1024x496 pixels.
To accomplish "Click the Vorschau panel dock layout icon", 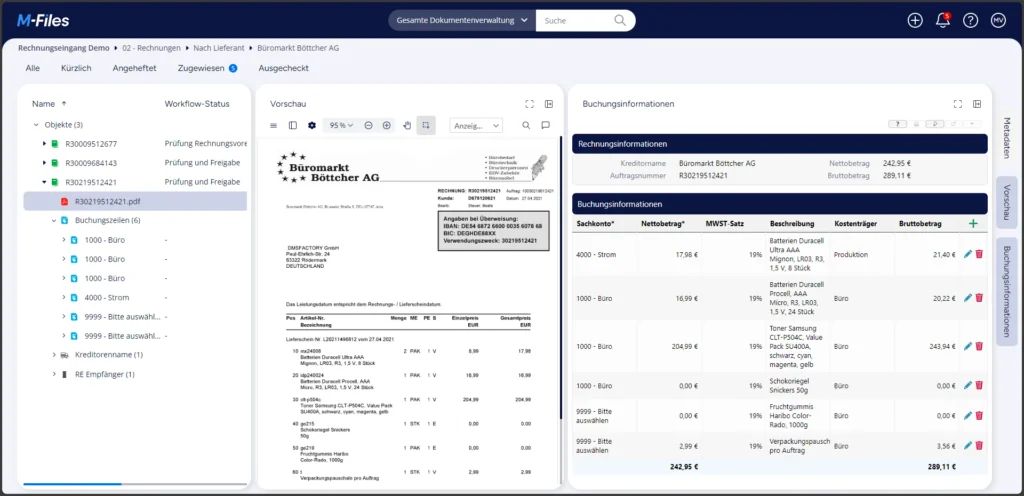I will (x=549, y=104).
